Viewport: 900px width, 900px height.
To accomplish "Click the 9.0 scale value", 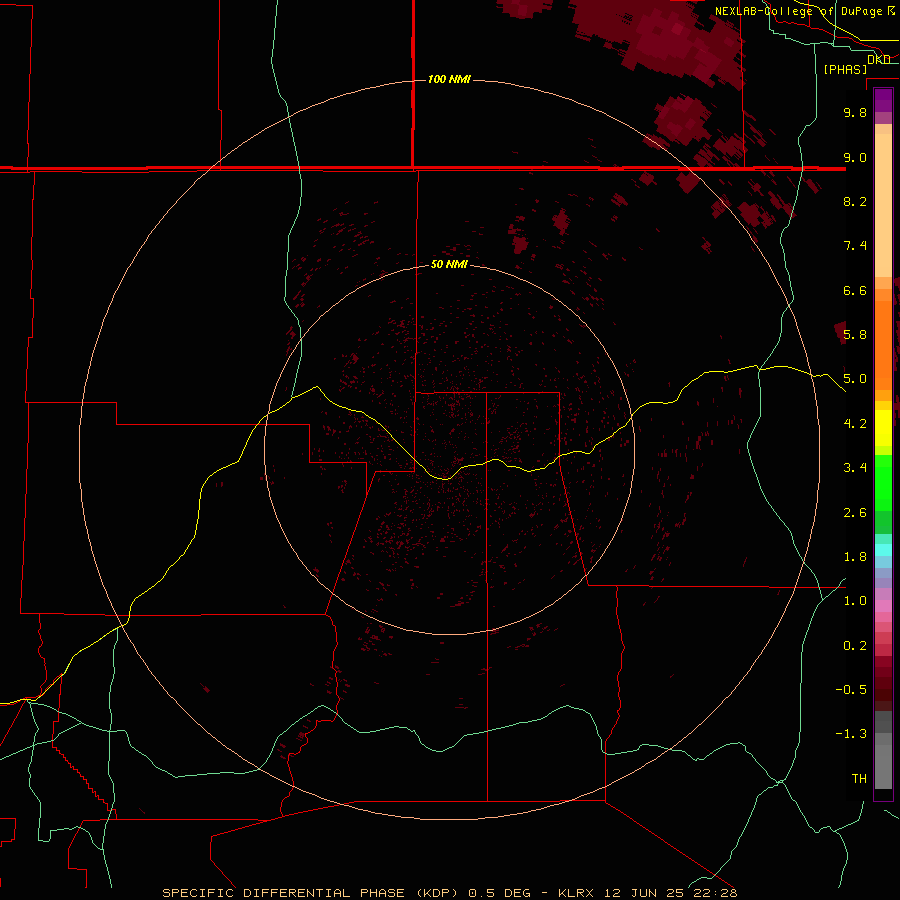I will pos(855,157).
